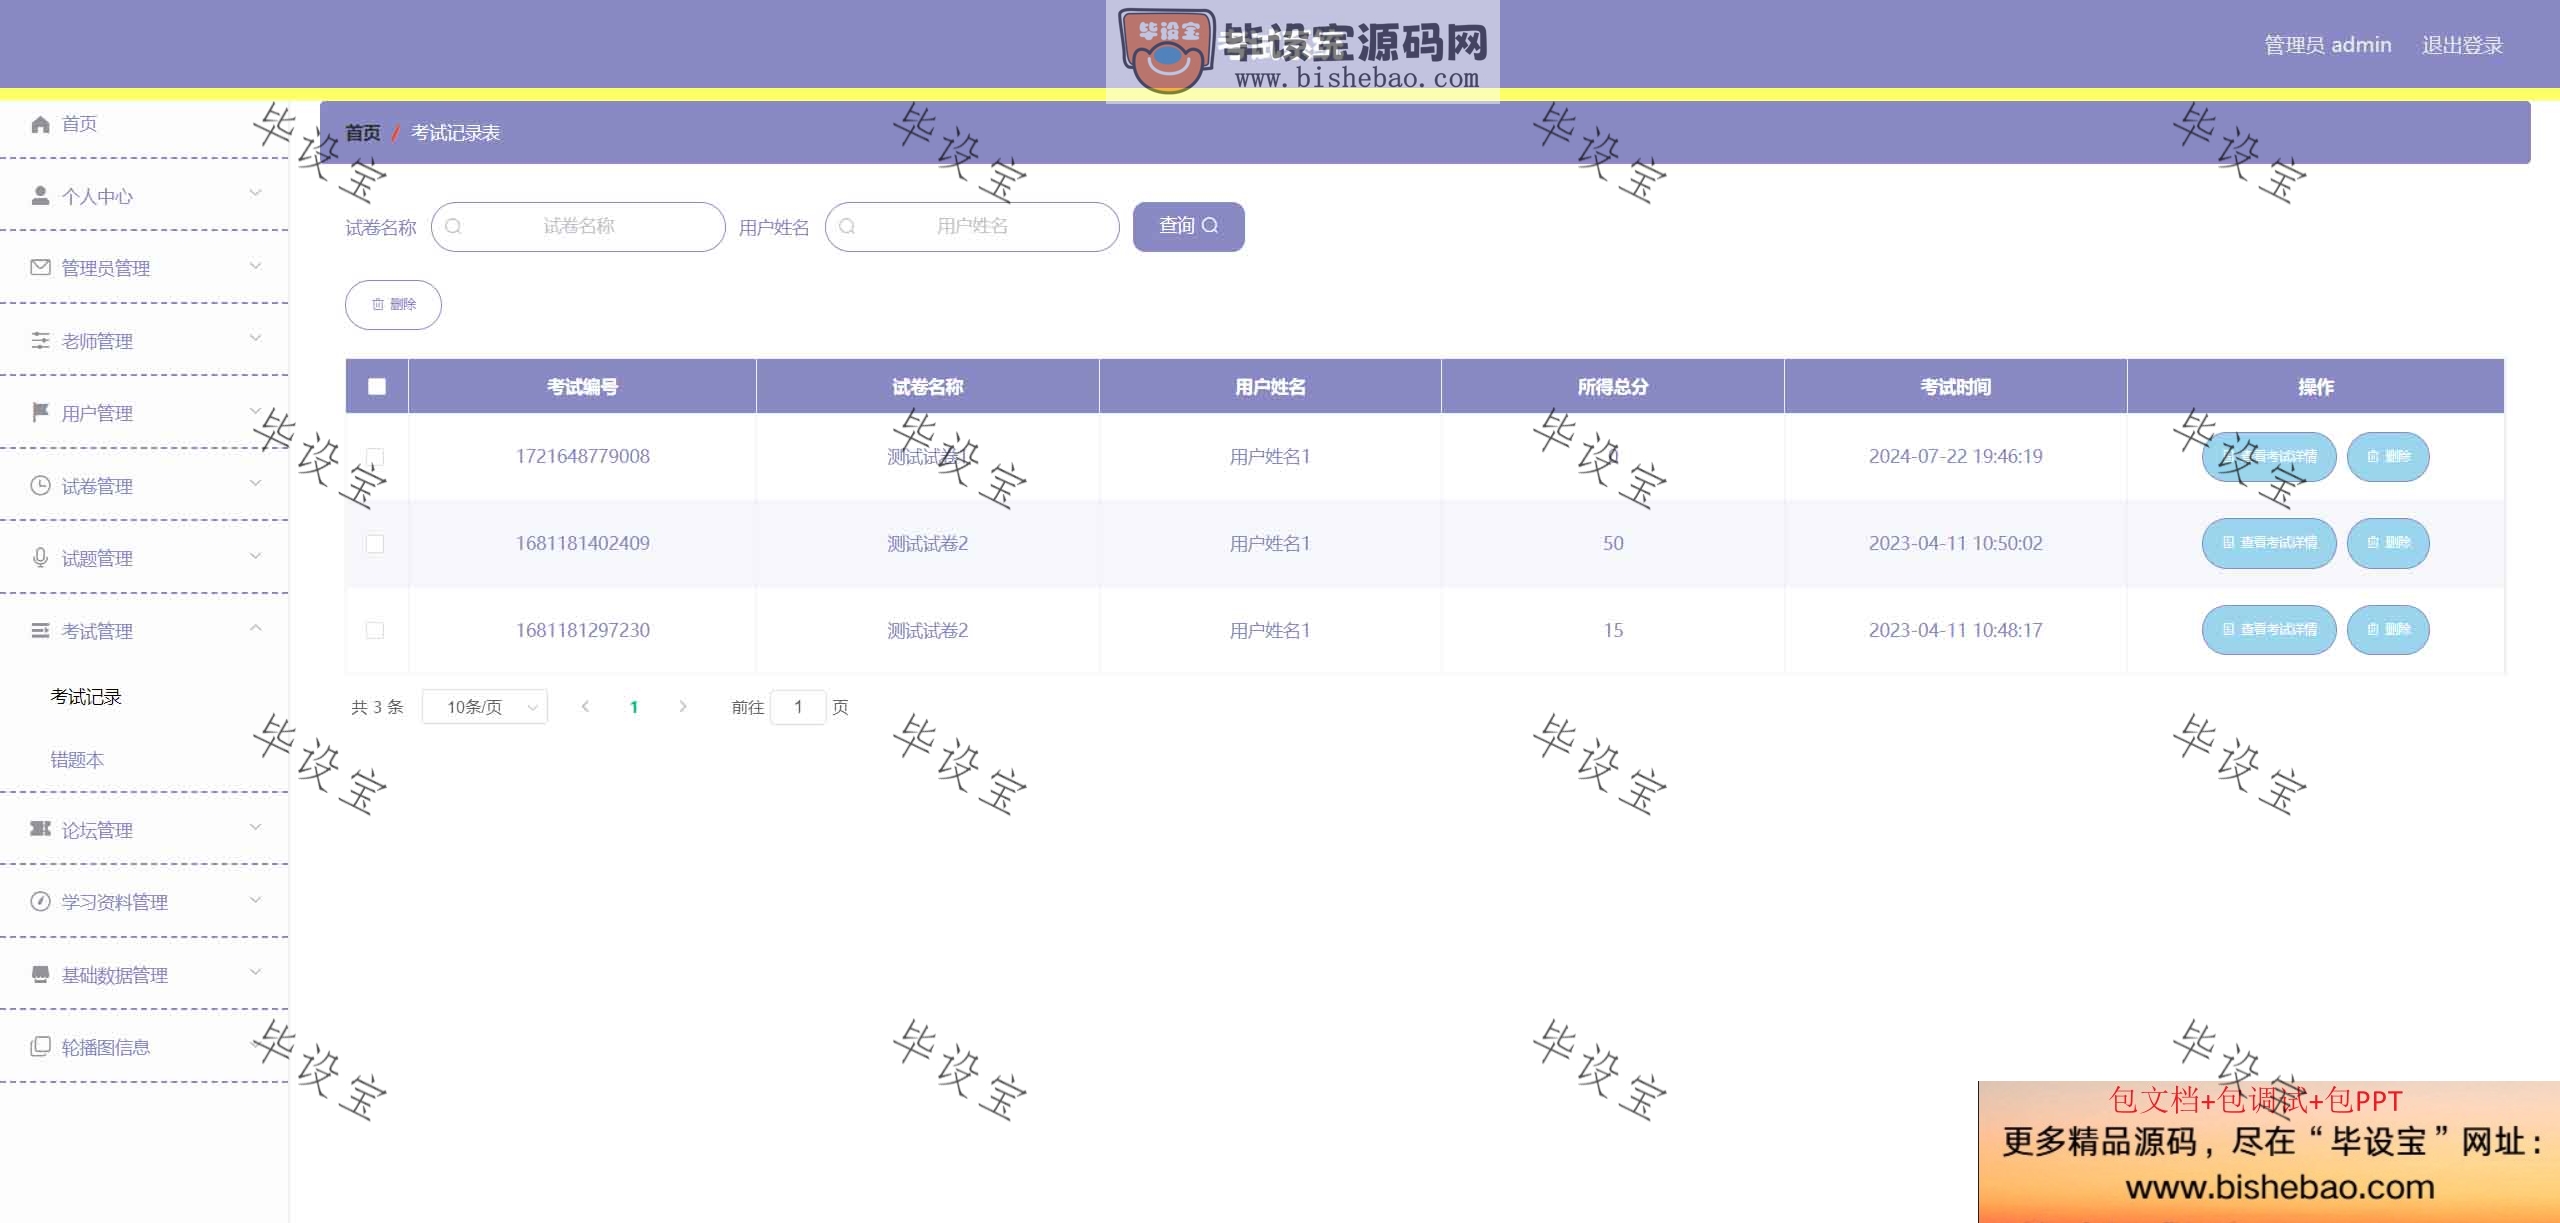
Task: Click trash icon on the batch 删除 button
Action: click(378, 304)
